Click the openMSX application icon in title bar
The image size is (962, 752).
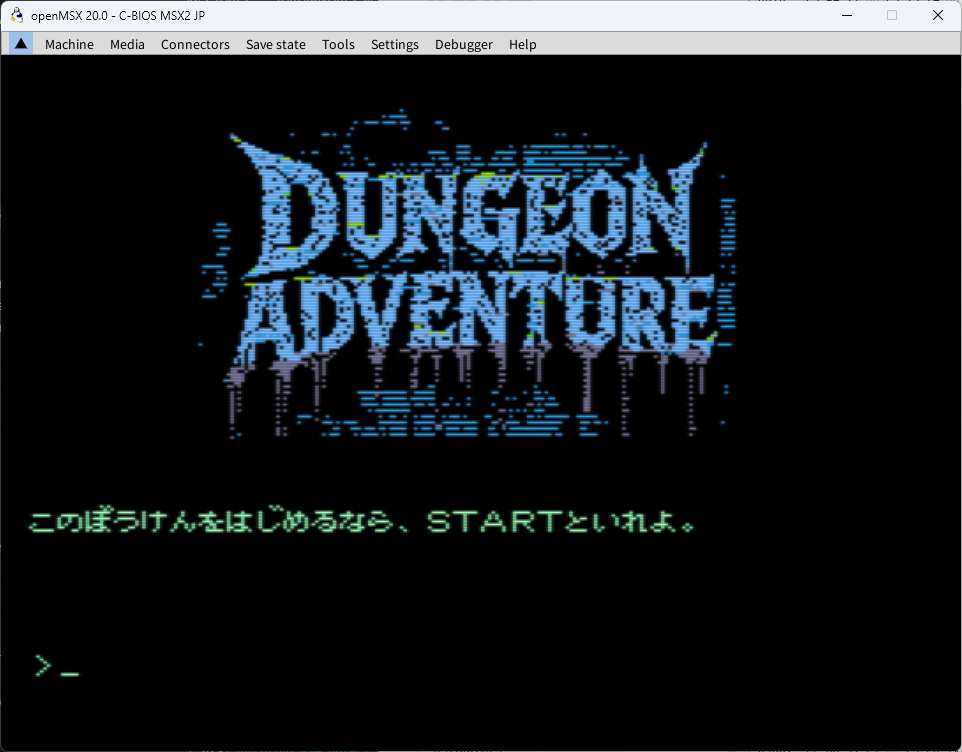point(17,15)
